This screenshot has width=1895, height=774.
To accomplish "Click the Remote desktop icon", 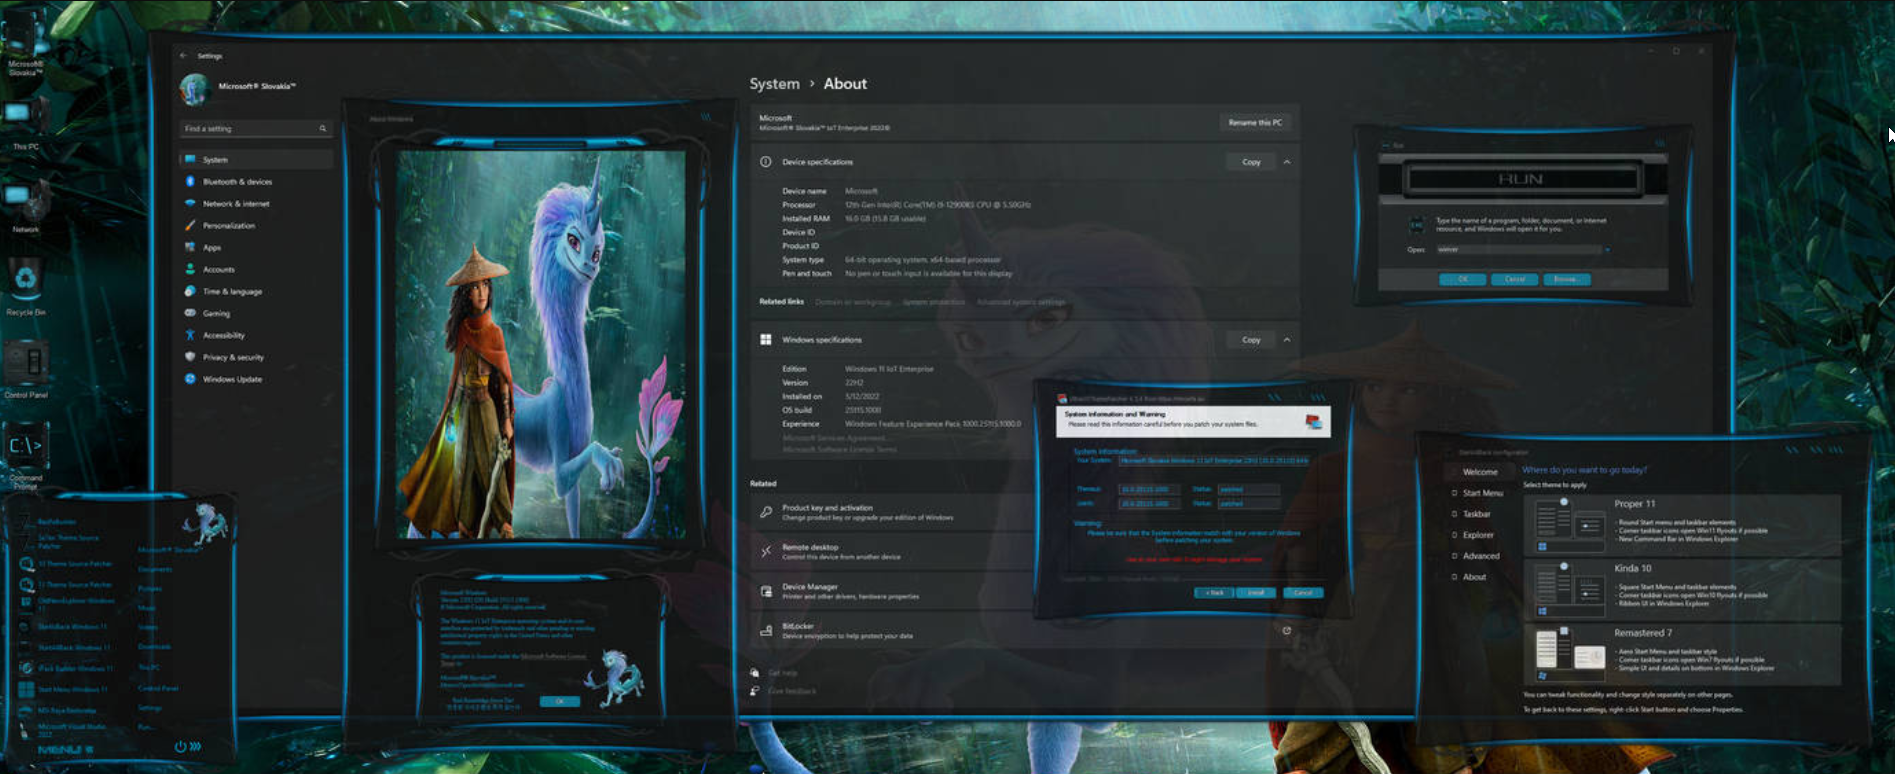I will coord(765,551).
